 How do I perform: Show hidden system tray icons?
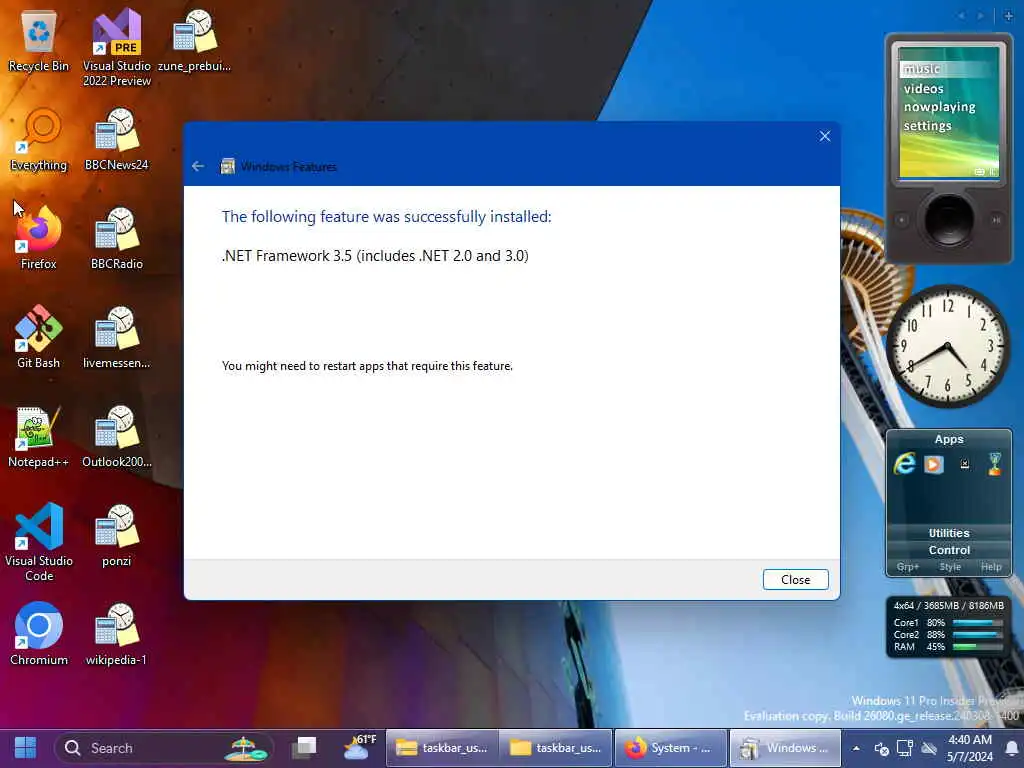856,748
